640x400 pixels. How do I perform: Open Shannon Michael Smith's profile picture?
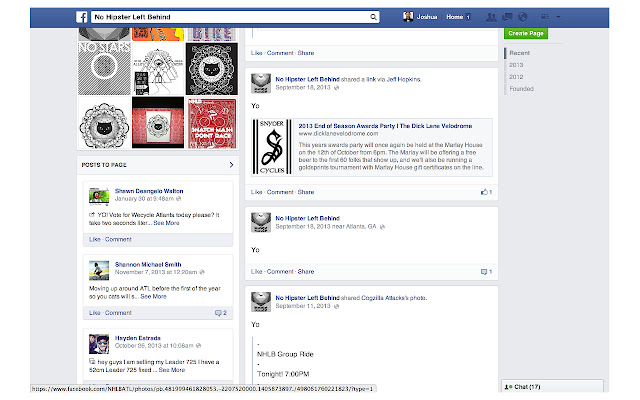pyautogui.click(x=99, y=270)
